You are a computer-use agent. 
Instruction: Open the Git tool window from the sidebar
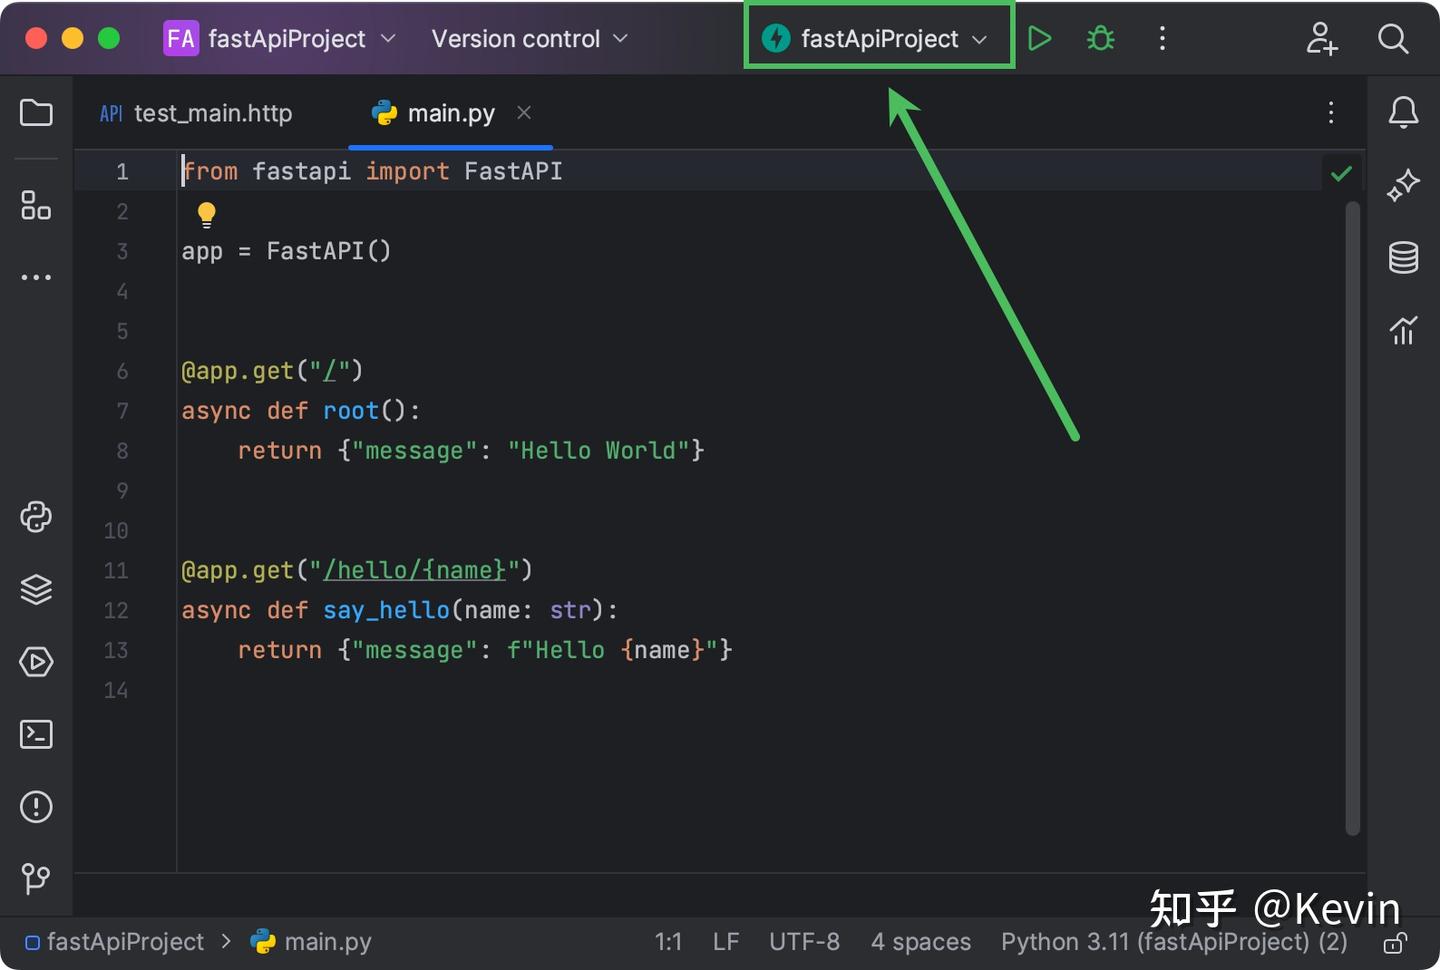[36, 879]
